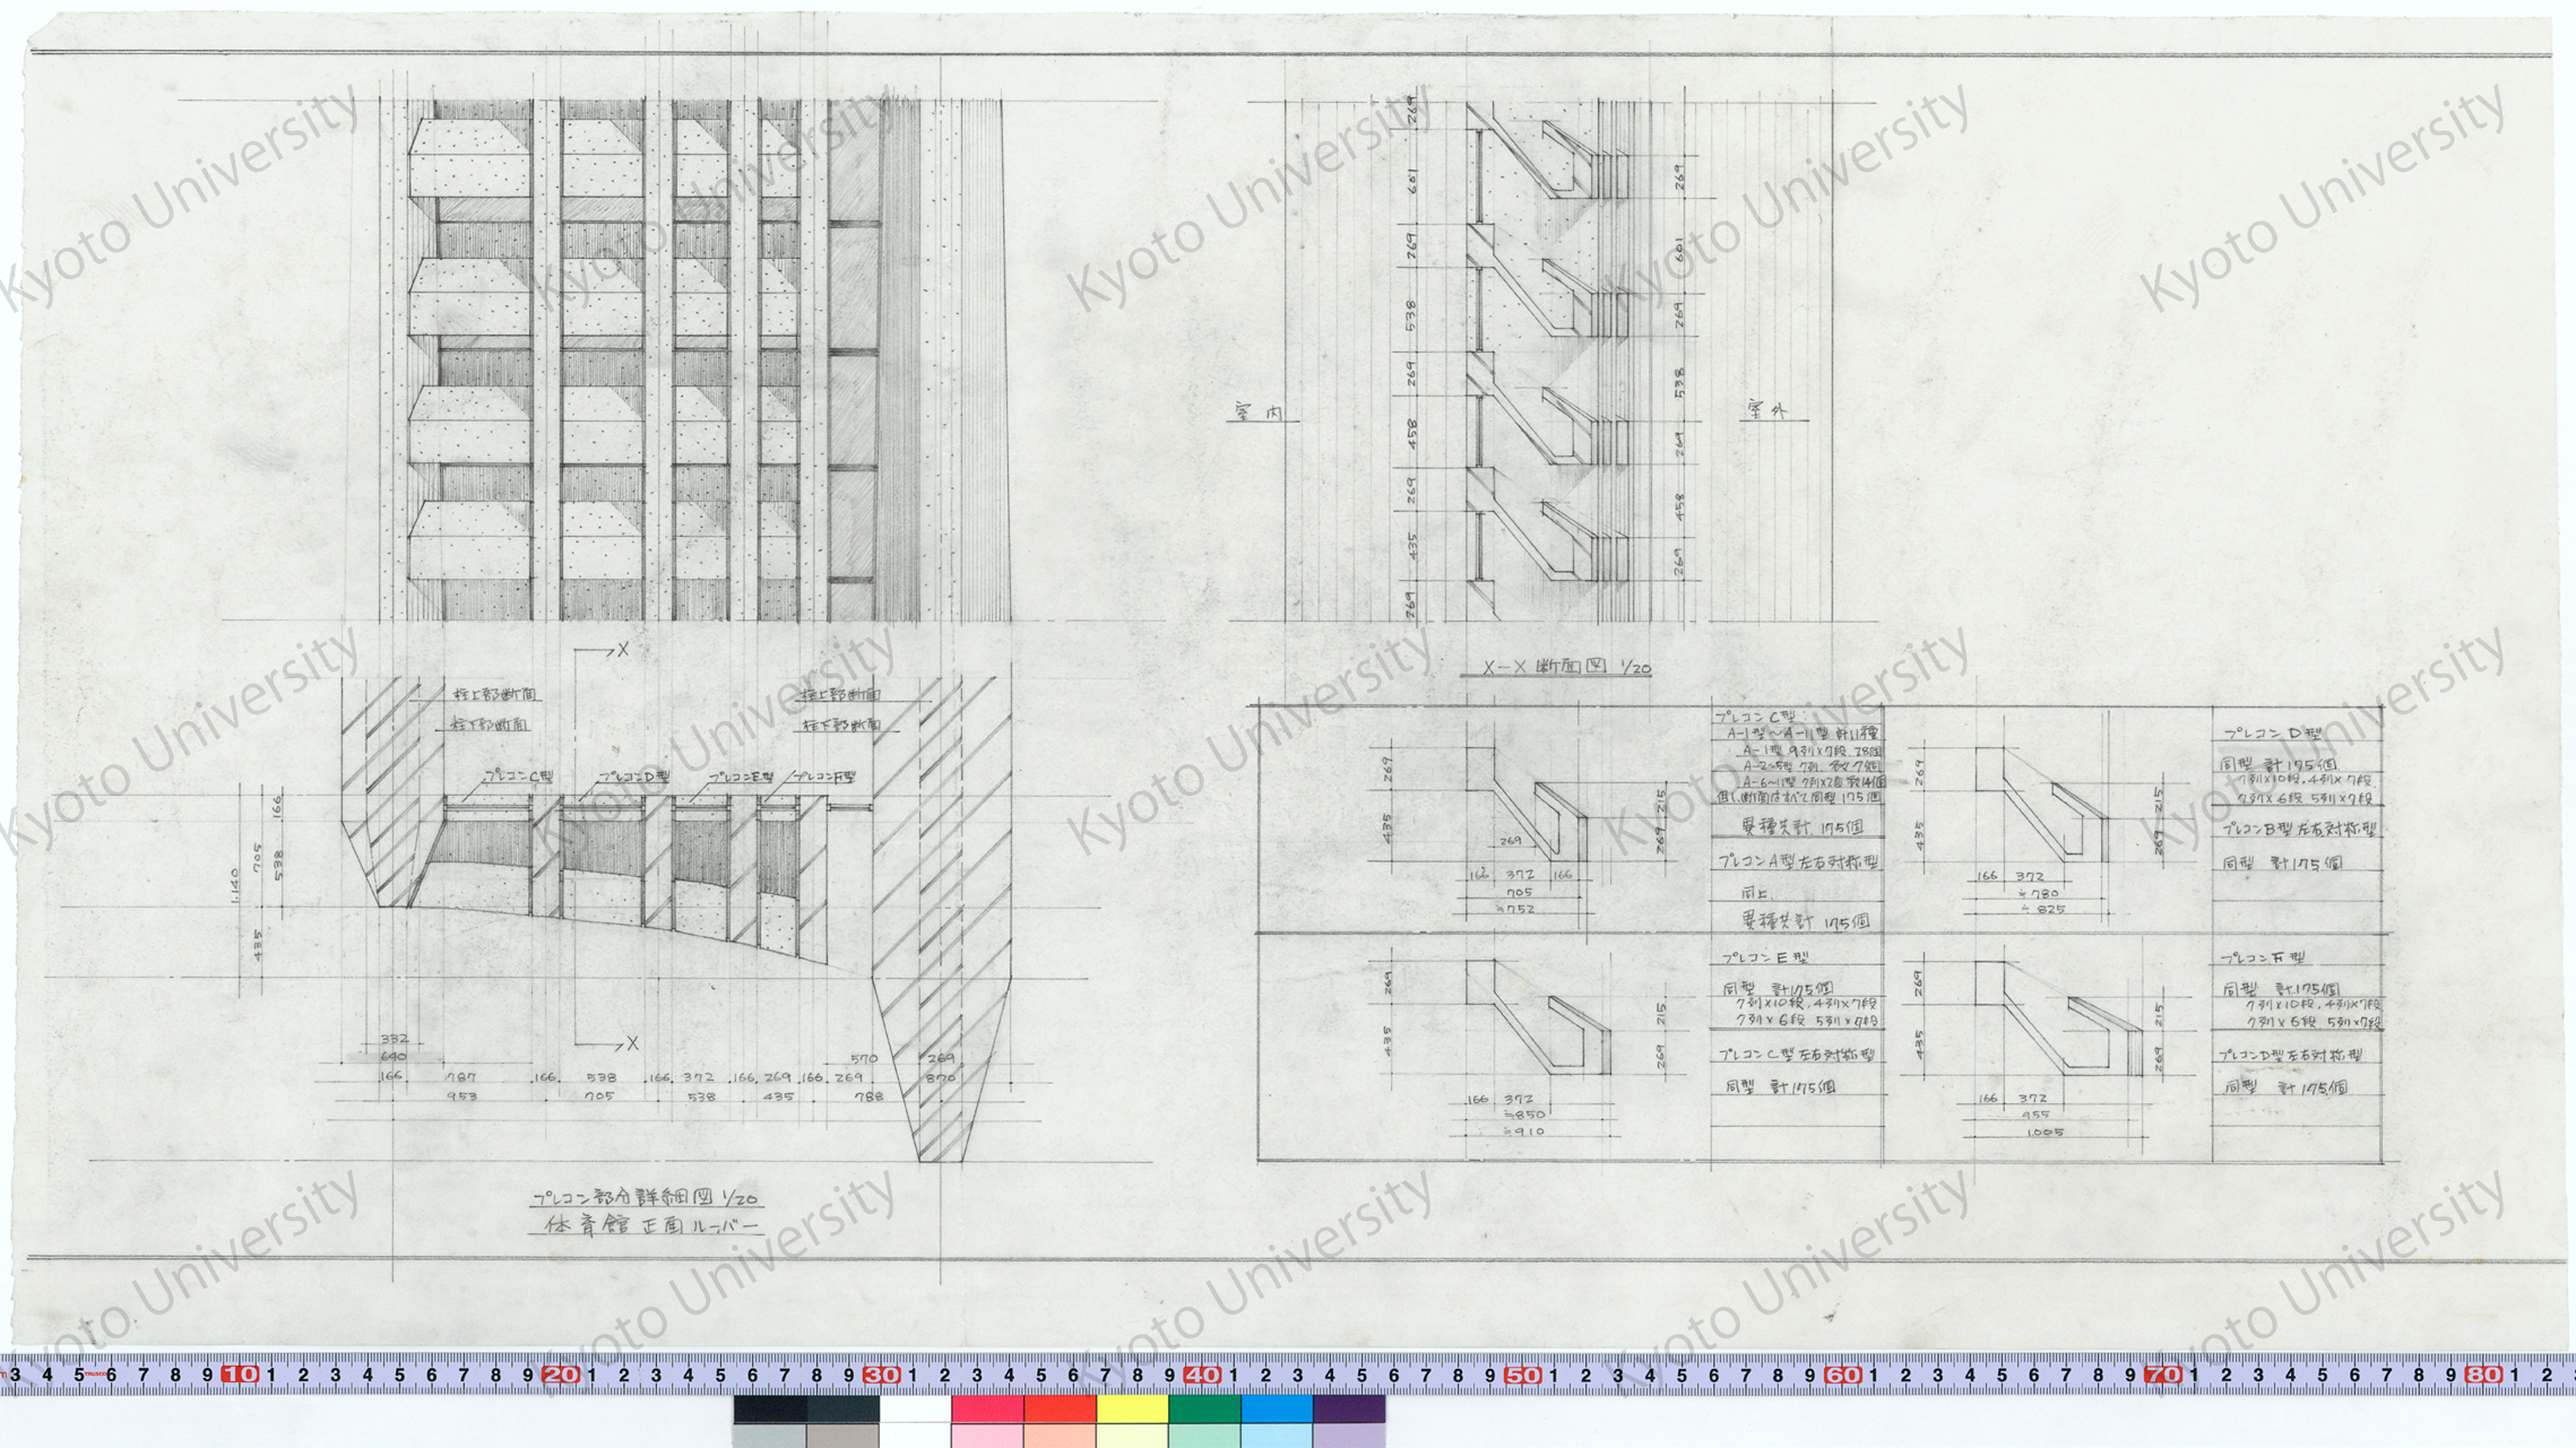Click the red 70 marker on ruler

(x=2163, y=1374)
